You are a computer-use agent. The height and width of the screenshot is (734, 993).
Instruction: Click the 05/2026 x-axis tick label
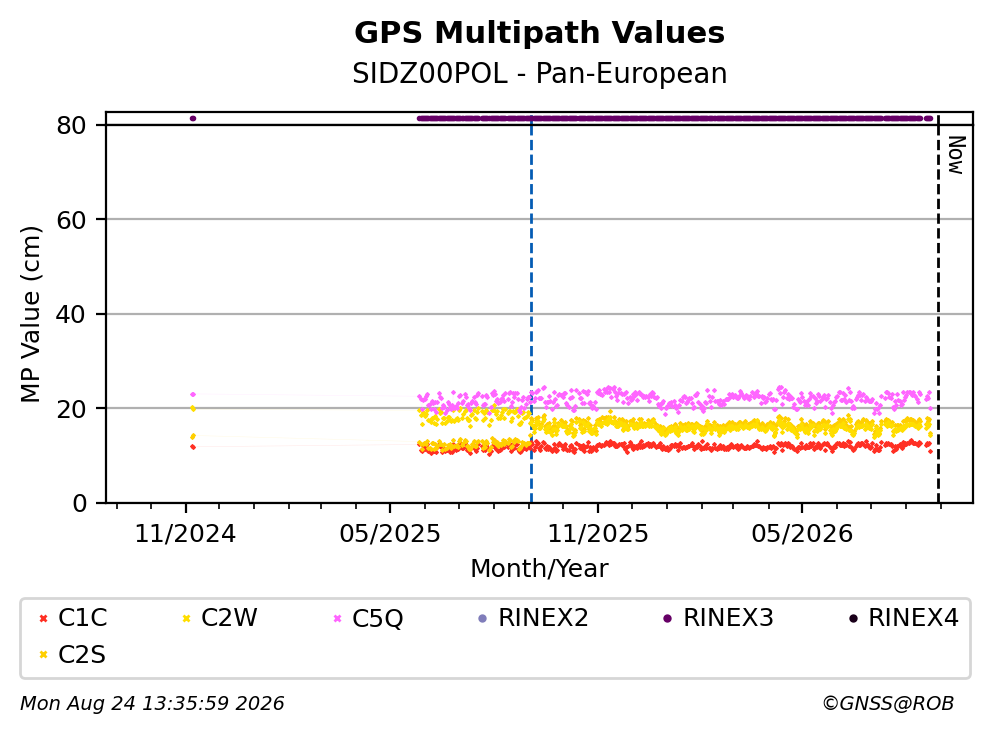pos(802,535)
